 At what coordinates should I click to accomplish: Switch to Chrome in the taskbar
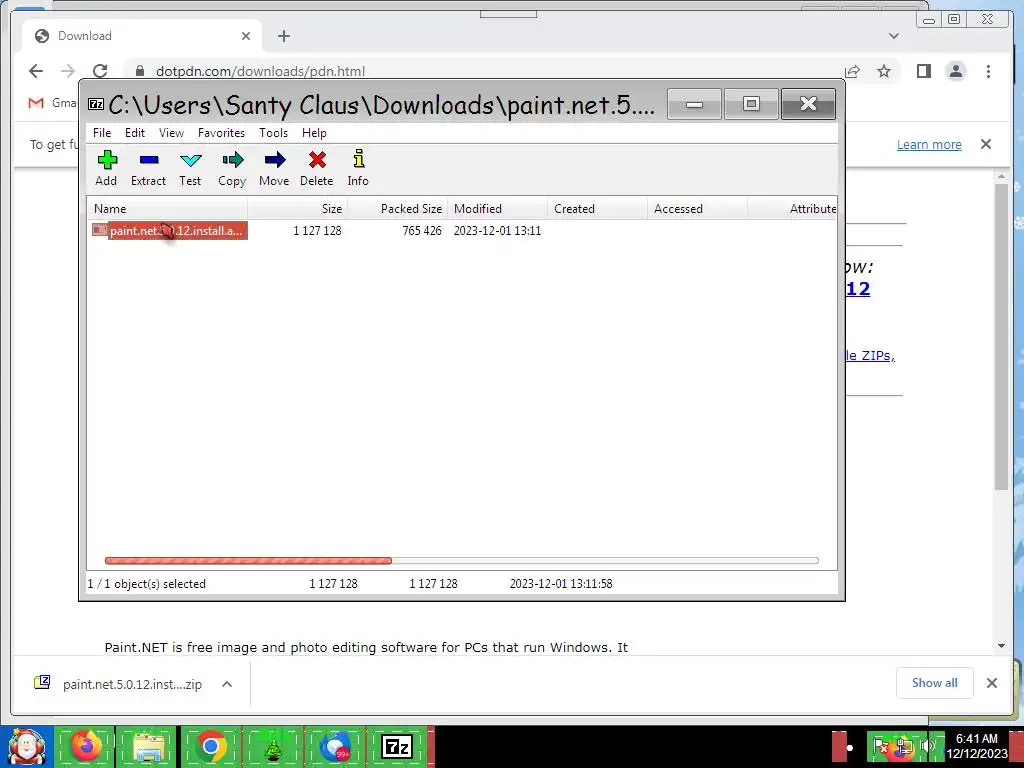(210, 746)
